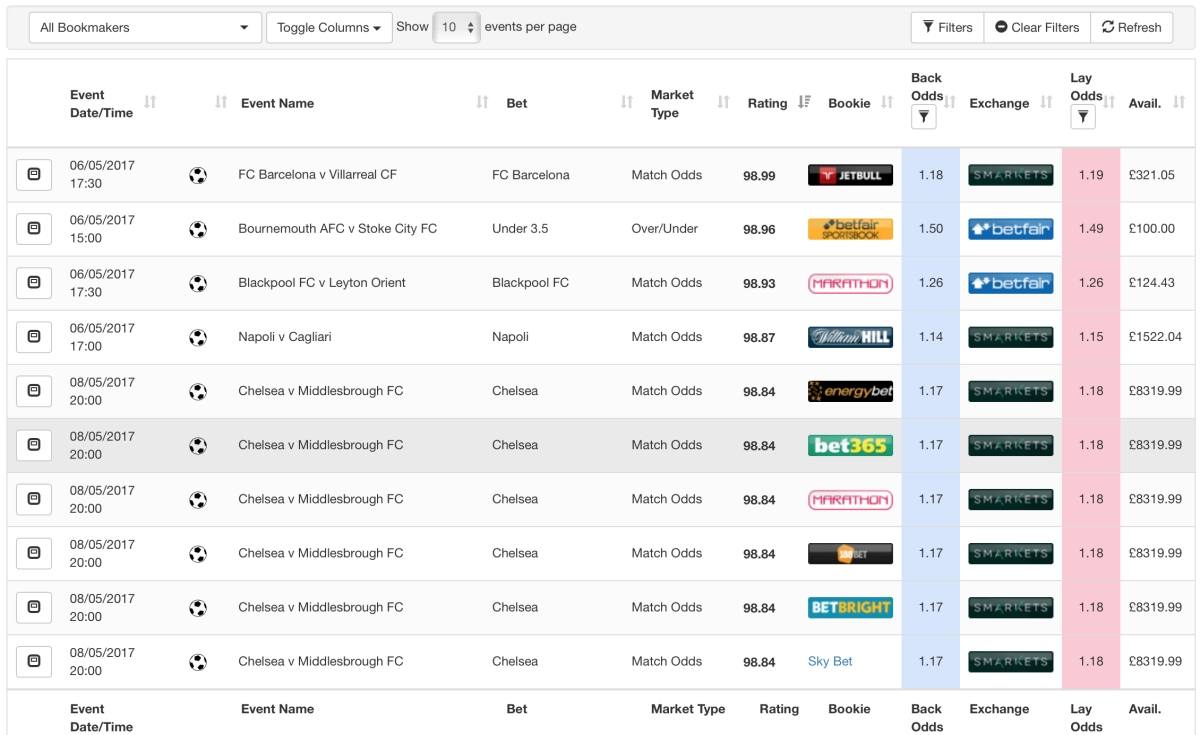Click the BetBright bookmaker logo

click(850, 607)
